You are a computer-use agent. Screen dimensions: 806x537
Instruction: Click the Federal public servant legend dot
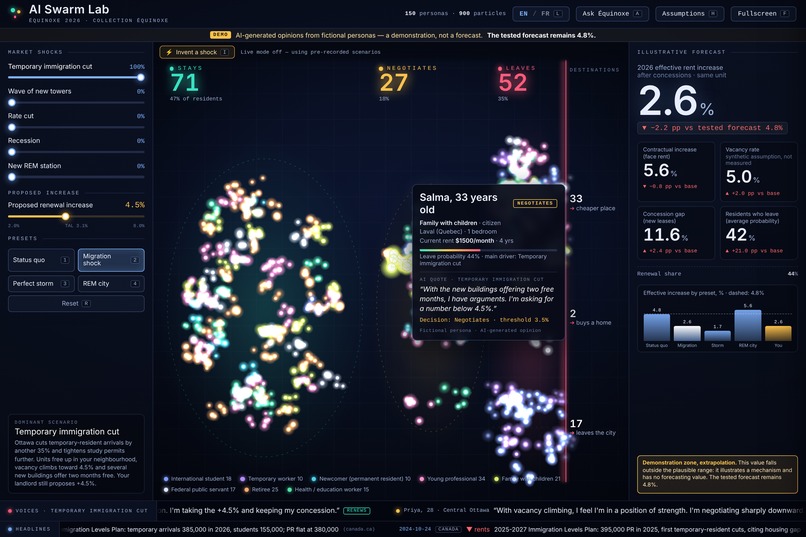pyautogui.click(x=166, y=490)
